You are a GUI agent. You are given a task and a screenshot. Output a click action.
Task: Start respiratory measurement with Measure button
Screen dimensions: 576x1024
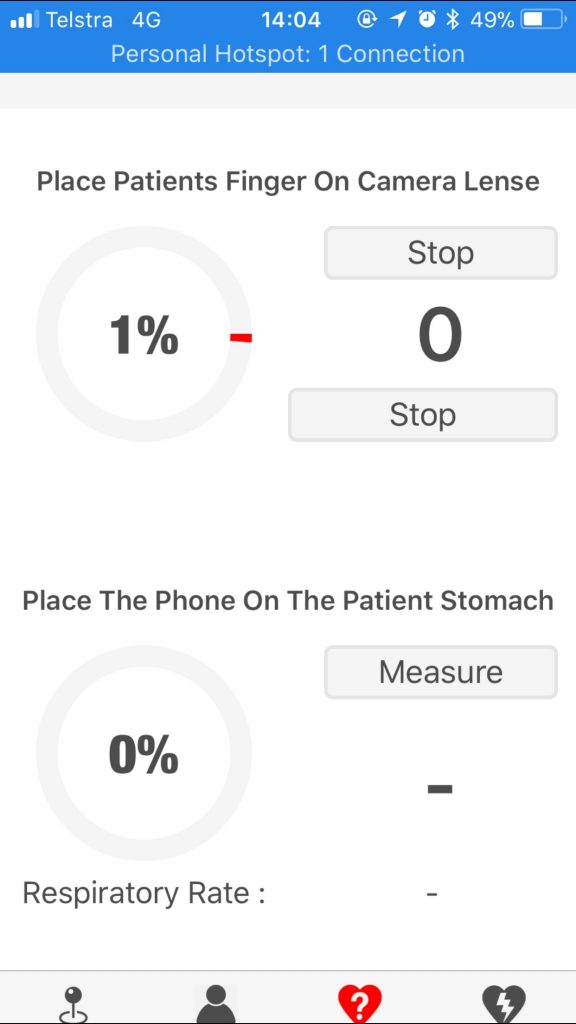[441, 672]
